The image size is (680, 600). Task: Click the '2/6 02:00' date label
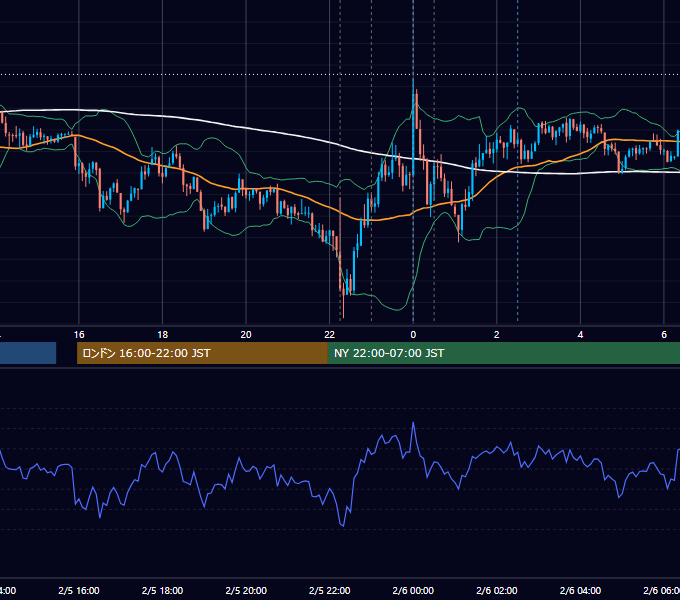(x=497, y=590)
